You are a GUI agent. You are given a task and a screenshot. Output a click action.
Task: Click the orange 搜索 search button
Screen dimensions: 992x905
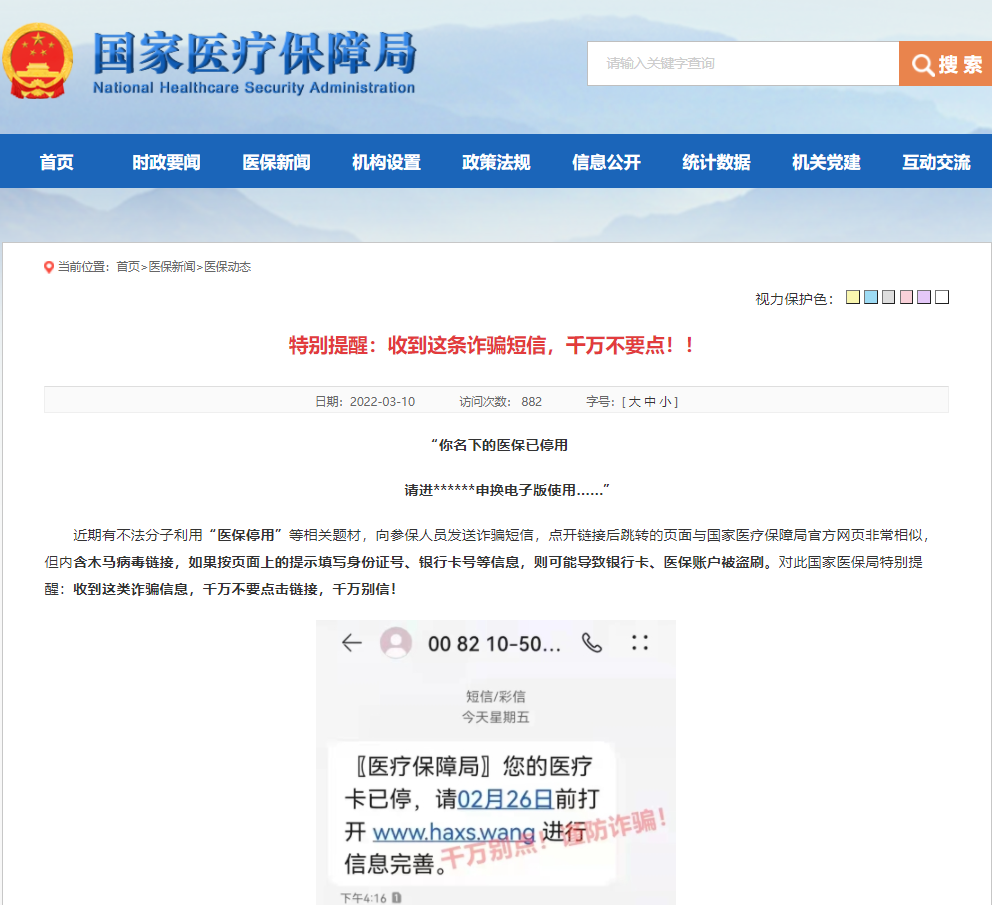click(x=945, y=64)
